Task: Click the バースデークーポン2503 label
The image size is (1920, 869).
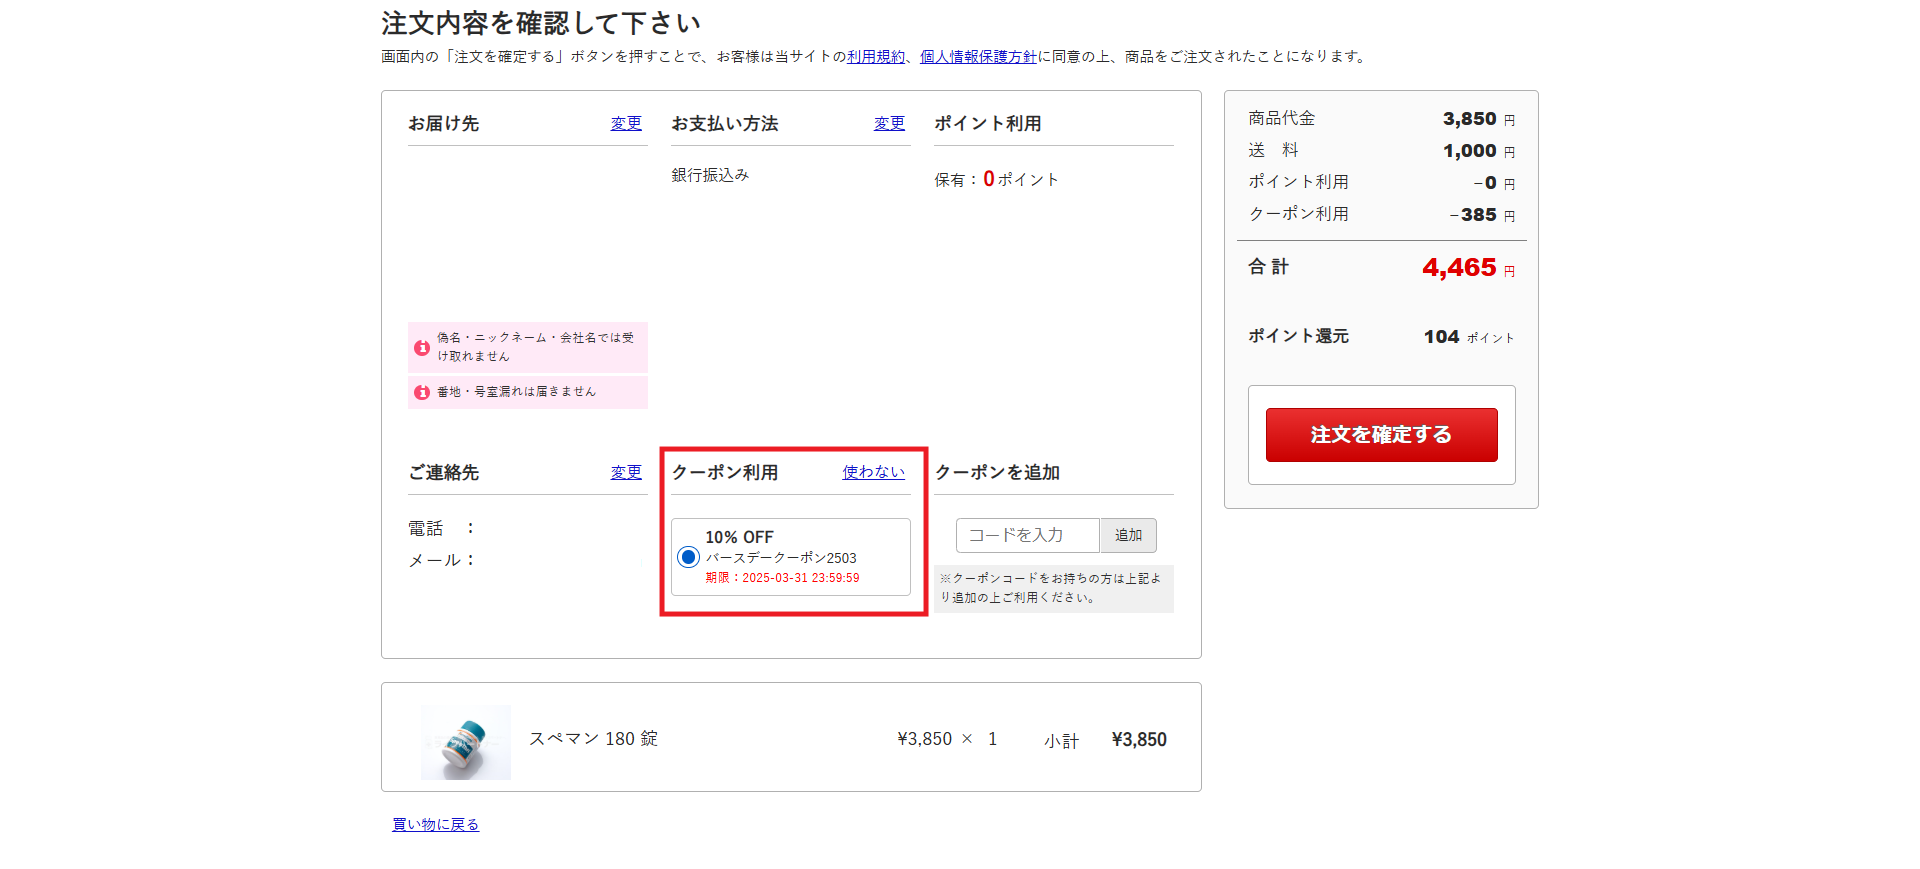Action: (x=781, y=558)
